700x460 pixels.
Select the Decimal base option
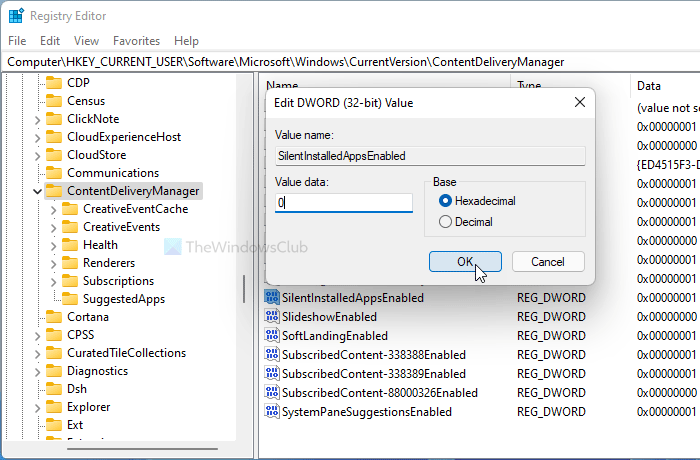(x=445, y=221)
